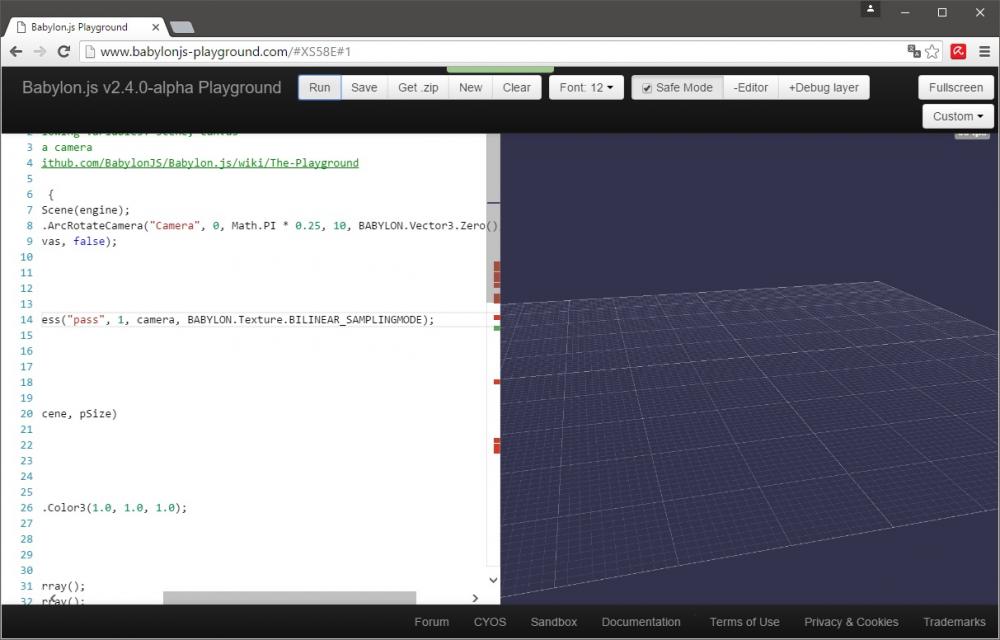The image size is (1000, 640).
Task: Open the Documentation footer menu item
Action: [641, 622]
